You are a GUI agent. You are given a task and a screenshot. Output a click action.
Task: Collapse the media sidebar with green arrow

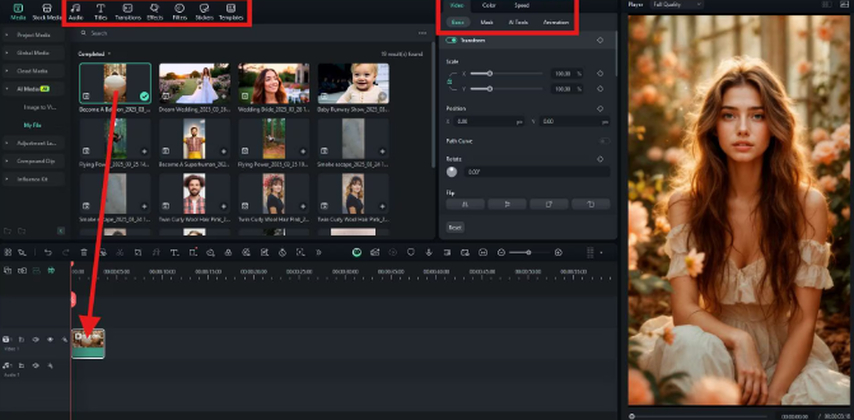click(x=61, y=231)
